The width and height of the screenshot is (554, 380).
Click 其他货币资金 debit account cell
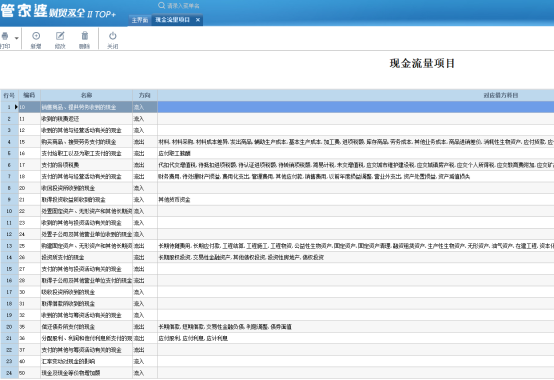point(356,200)
